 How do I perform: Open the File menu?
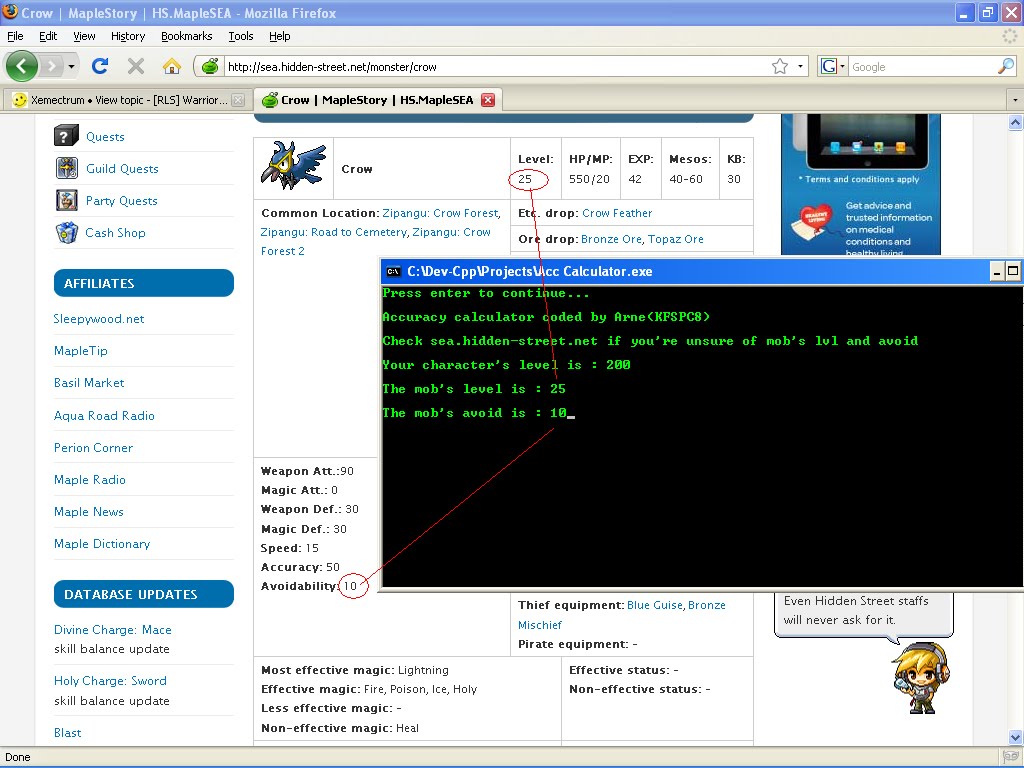(15, 36)
